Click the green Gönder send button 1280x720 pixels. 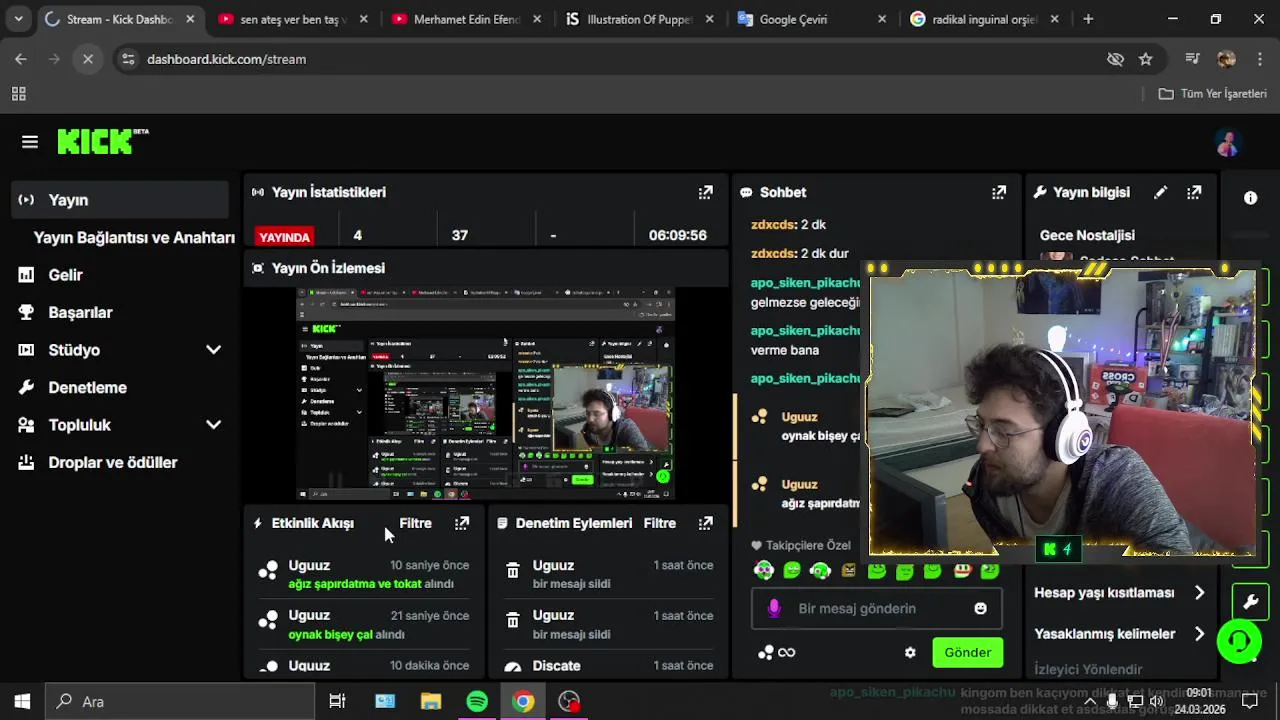pyautogui.click(x=967, y=652)
